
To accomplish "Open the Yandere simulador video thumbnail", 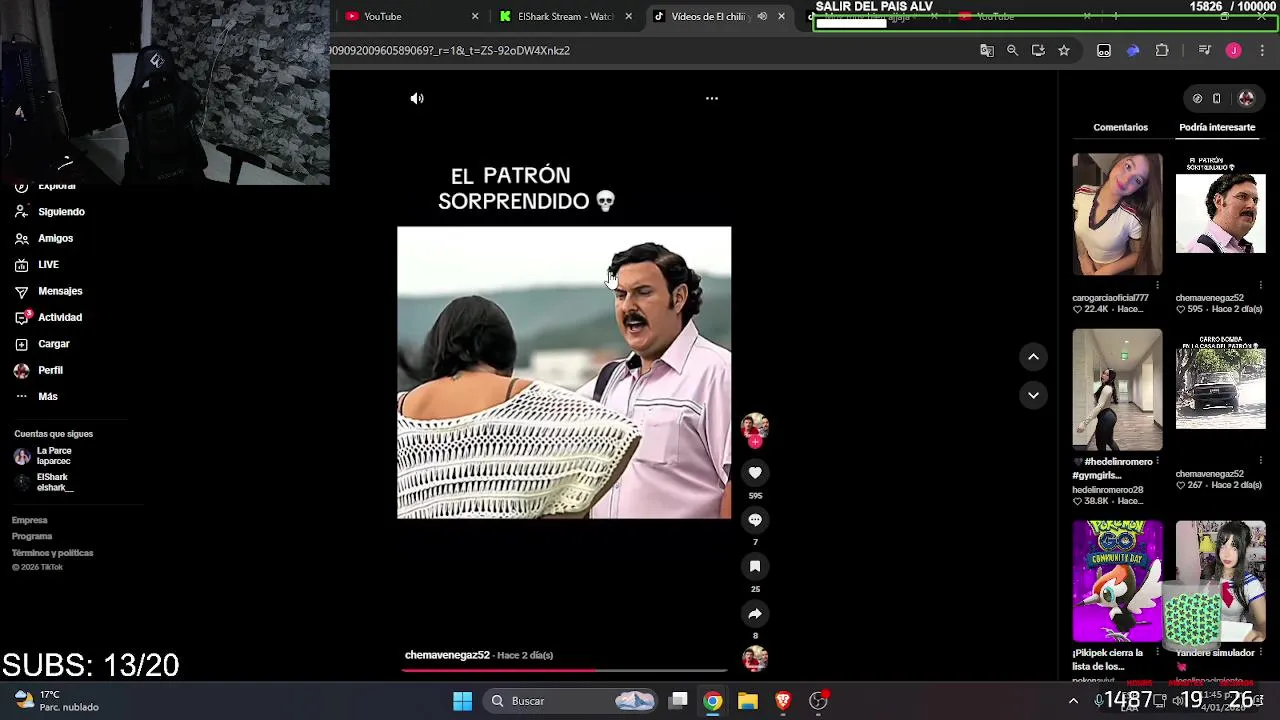I will pos(1220,580).
